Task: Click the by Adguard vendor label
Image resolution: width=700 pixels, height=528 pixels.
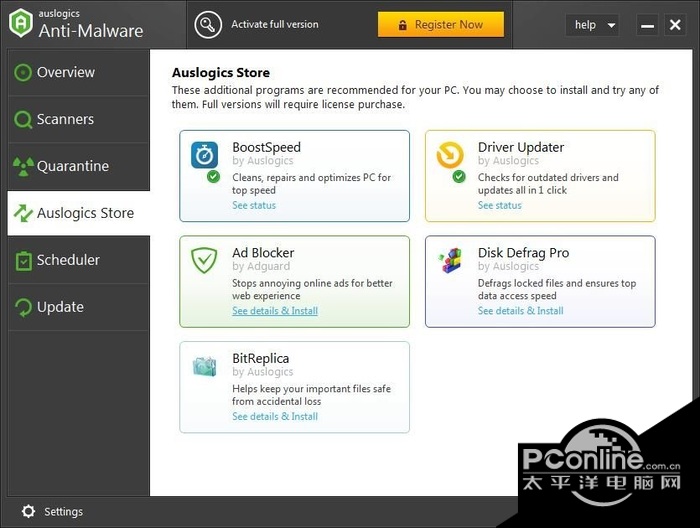Action: click(x=261, y=266)
